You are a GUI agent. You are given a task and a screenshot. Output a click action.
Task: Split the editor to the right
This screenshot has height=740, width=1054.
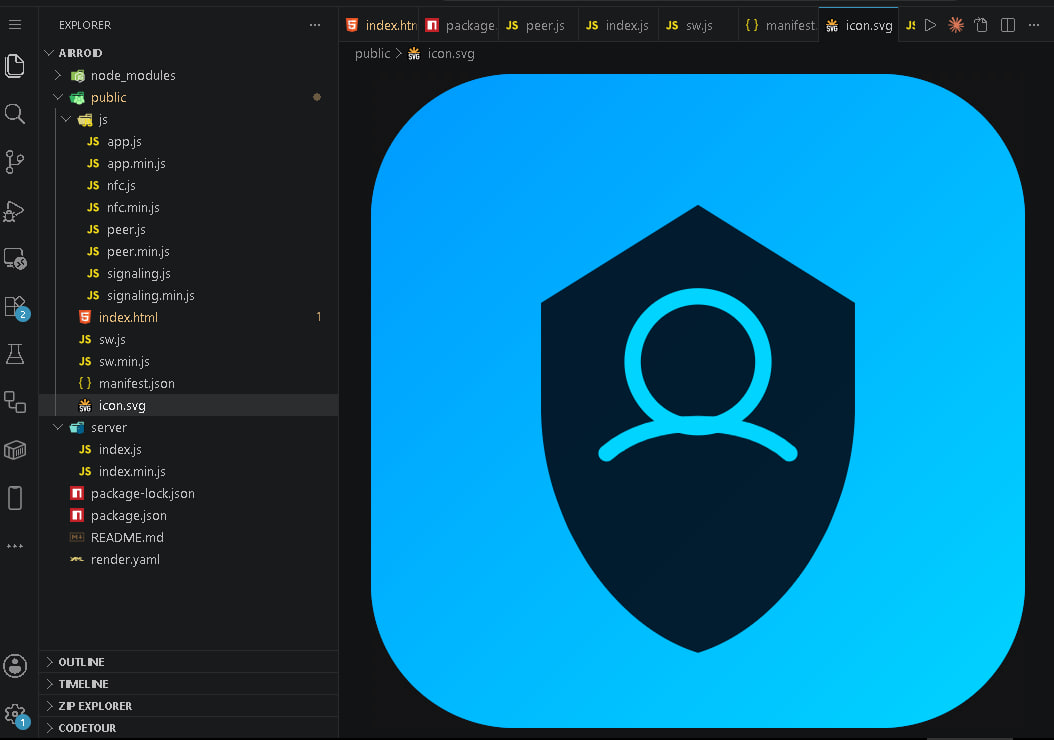1008,26
